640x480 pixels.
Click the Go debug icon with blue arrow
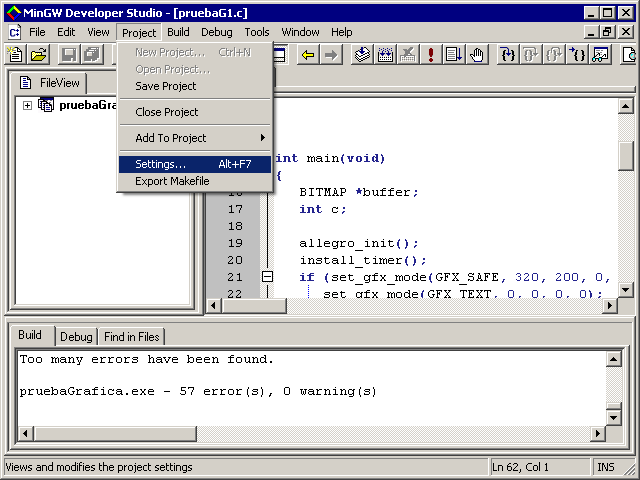453,54
